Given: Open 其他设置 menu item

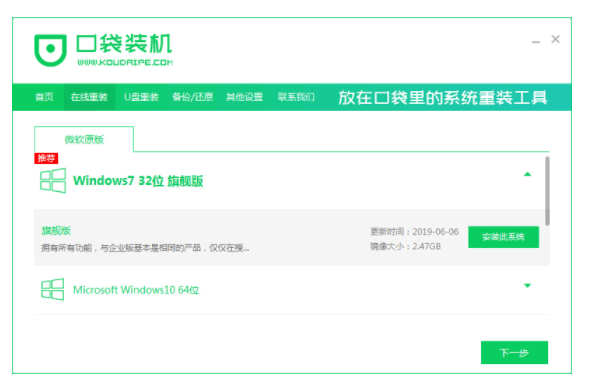Looking at the screenshot, I should click(x=244, y=97).
